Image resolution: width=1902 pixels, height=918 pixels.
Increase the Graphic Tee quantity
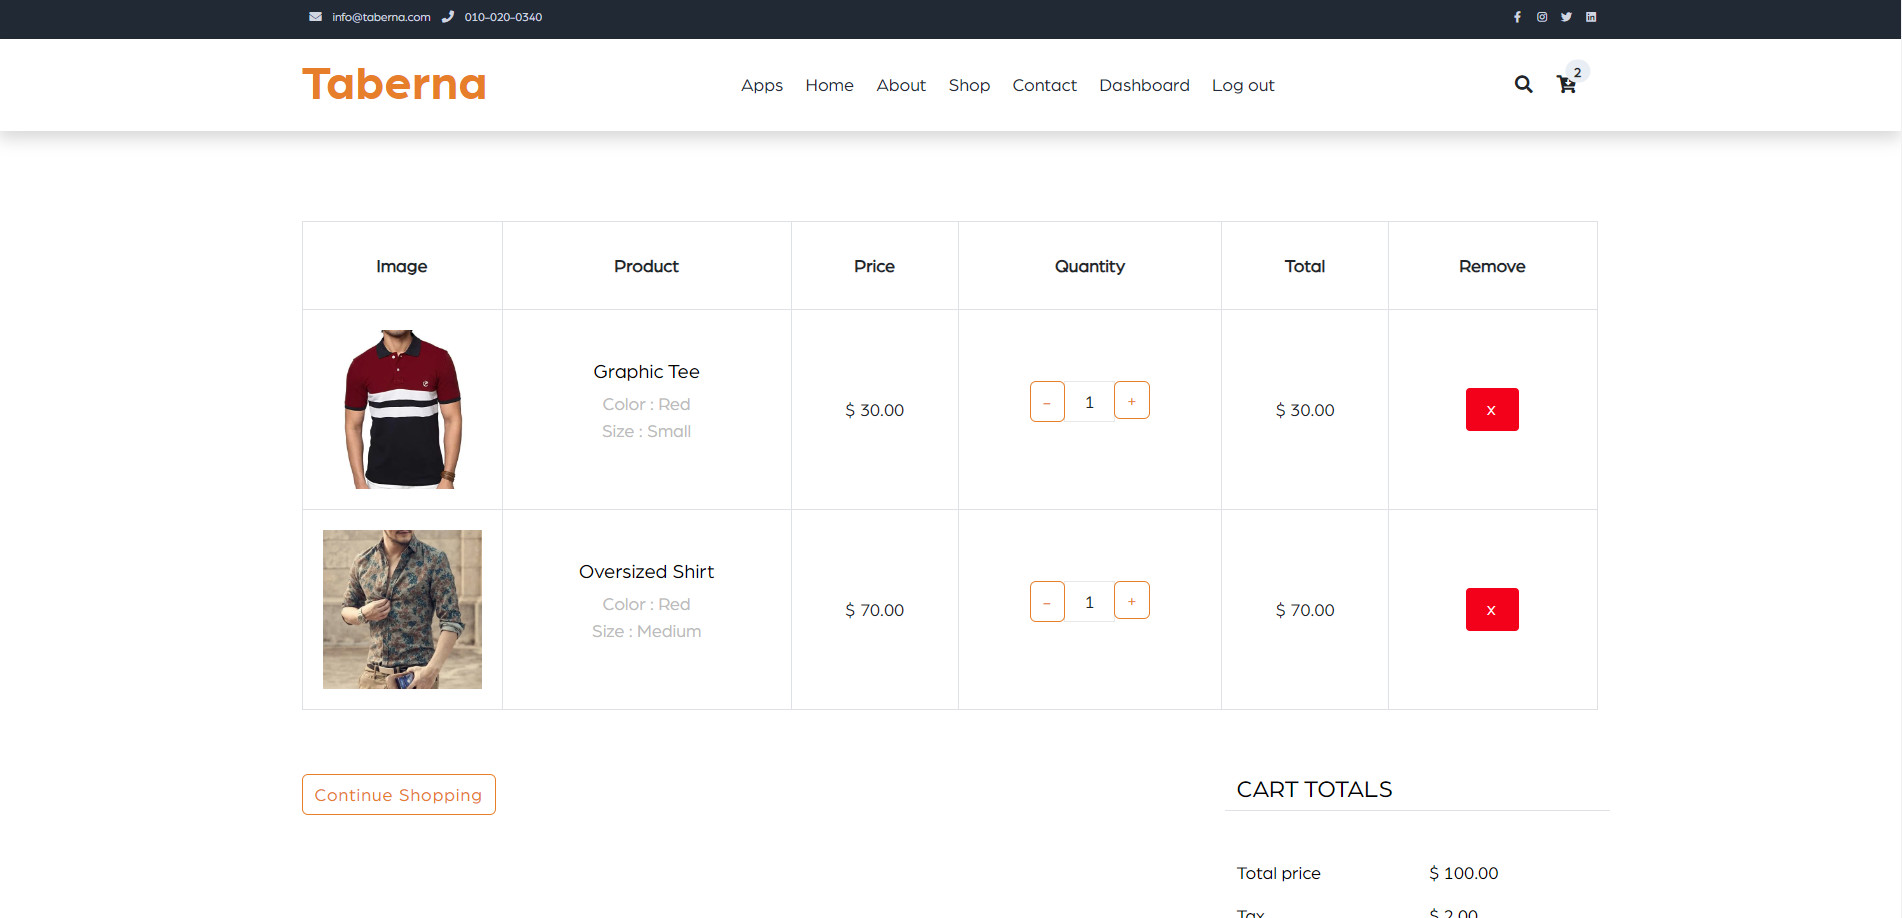(1131, 400)
